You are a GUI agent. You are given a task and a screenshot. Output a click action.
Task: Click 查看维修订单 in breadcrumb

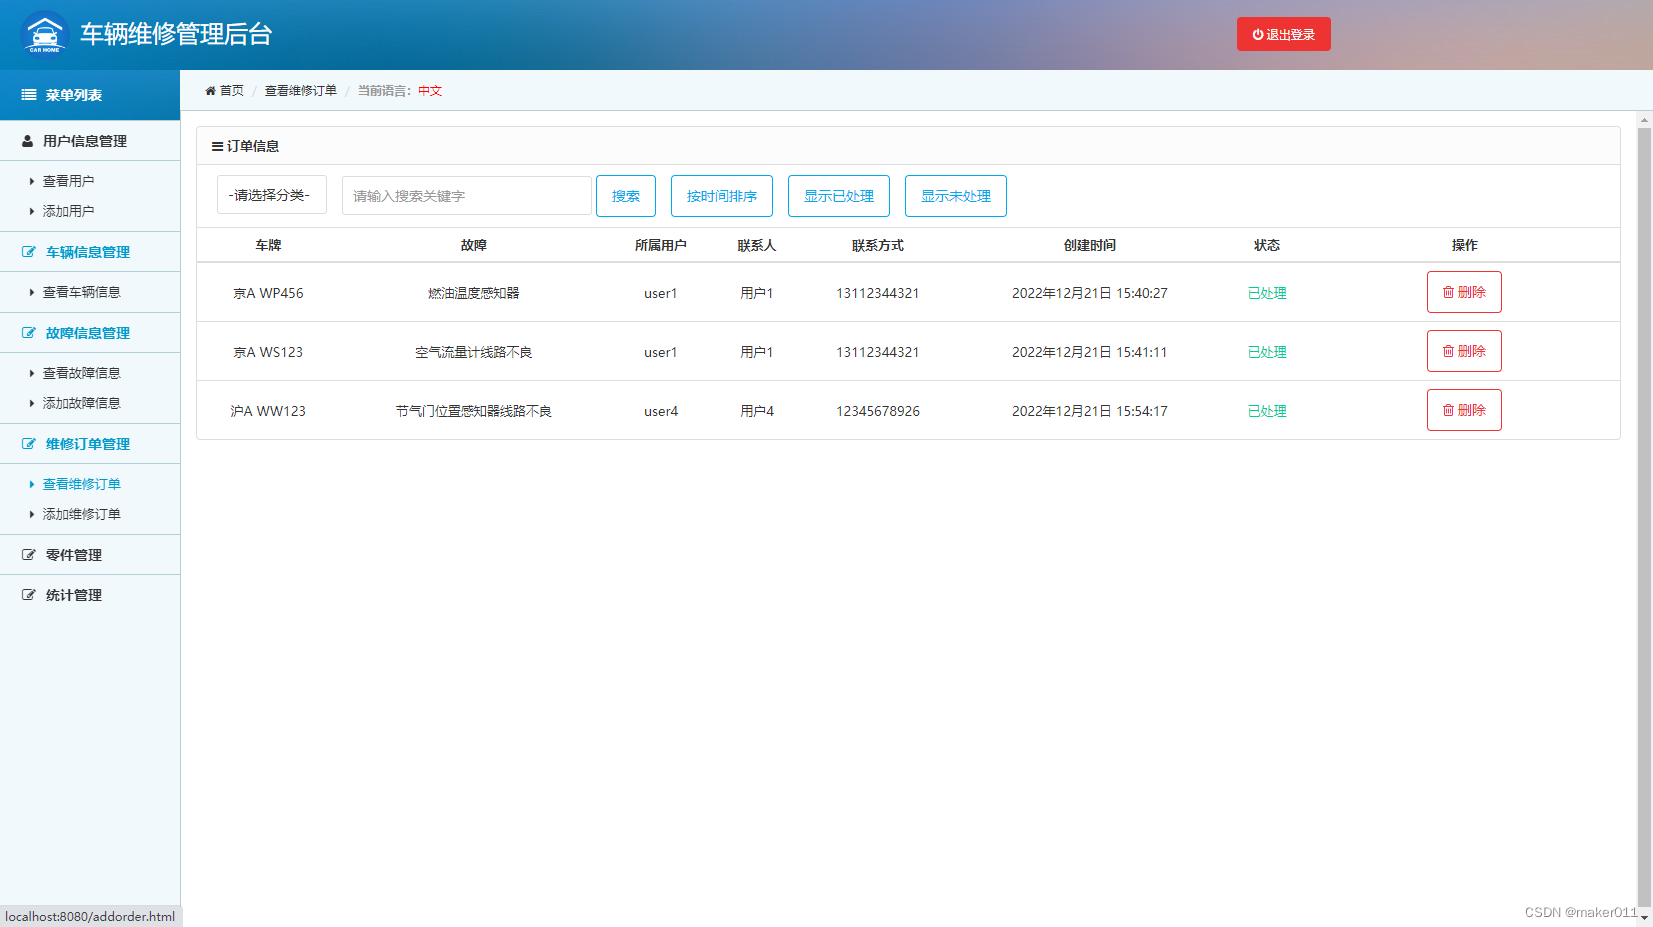[x=300, y=91]
